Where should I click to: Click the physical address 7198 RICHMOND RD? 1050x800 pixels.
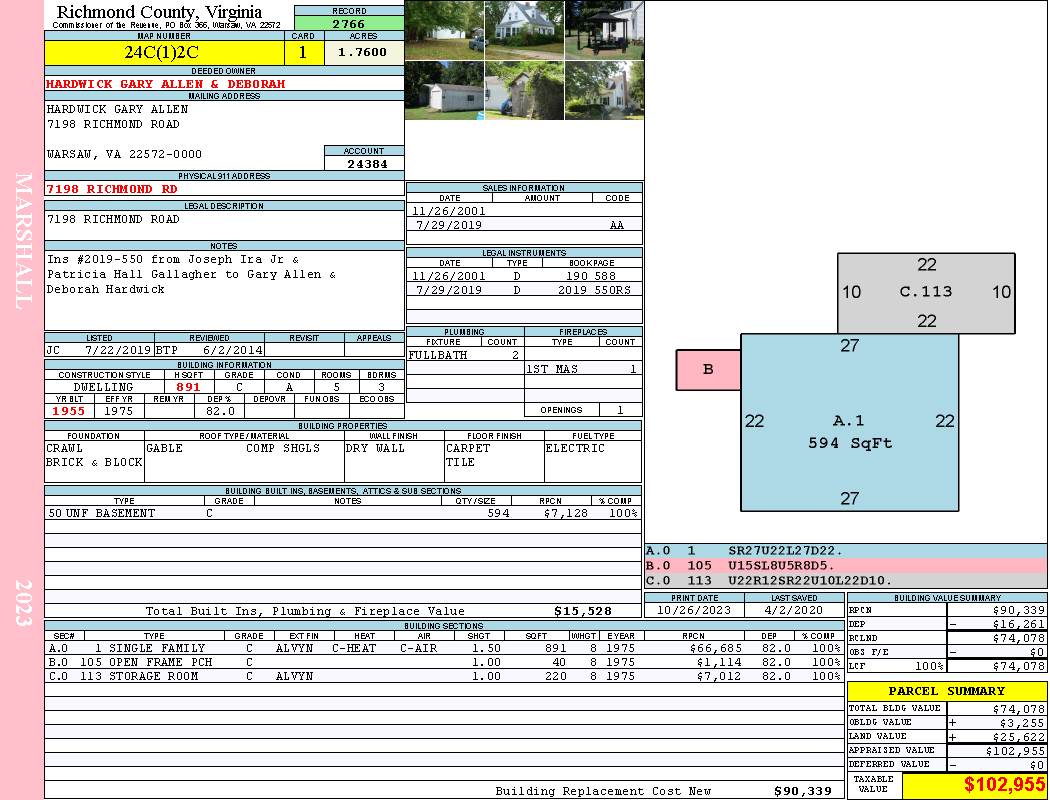tap(113, 189)
